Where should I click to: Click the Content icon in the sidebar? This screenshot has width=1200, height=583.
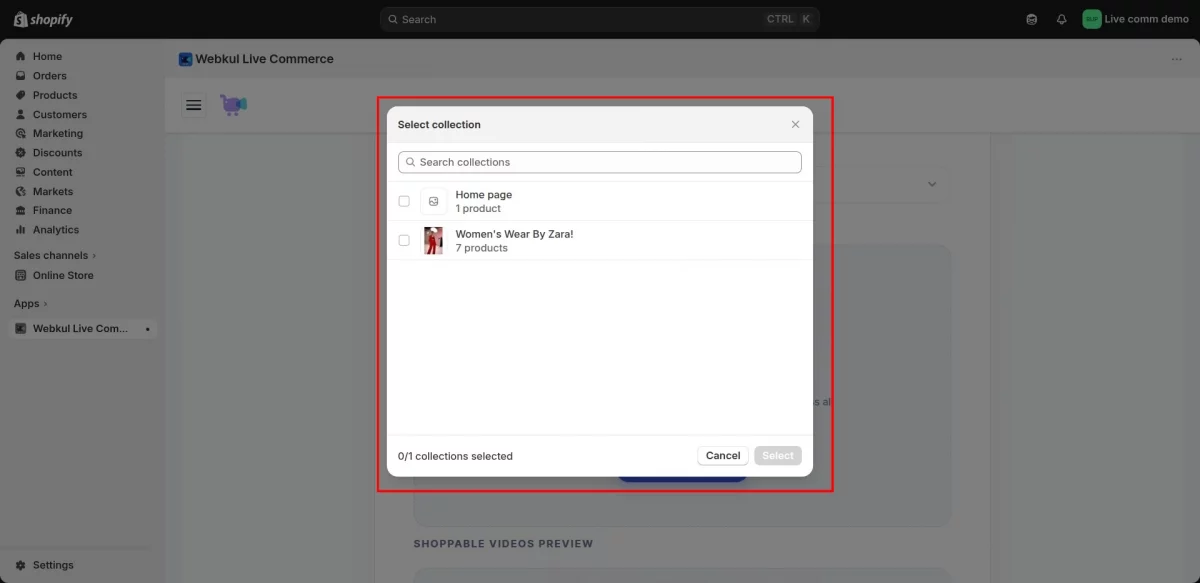(21, 172)
